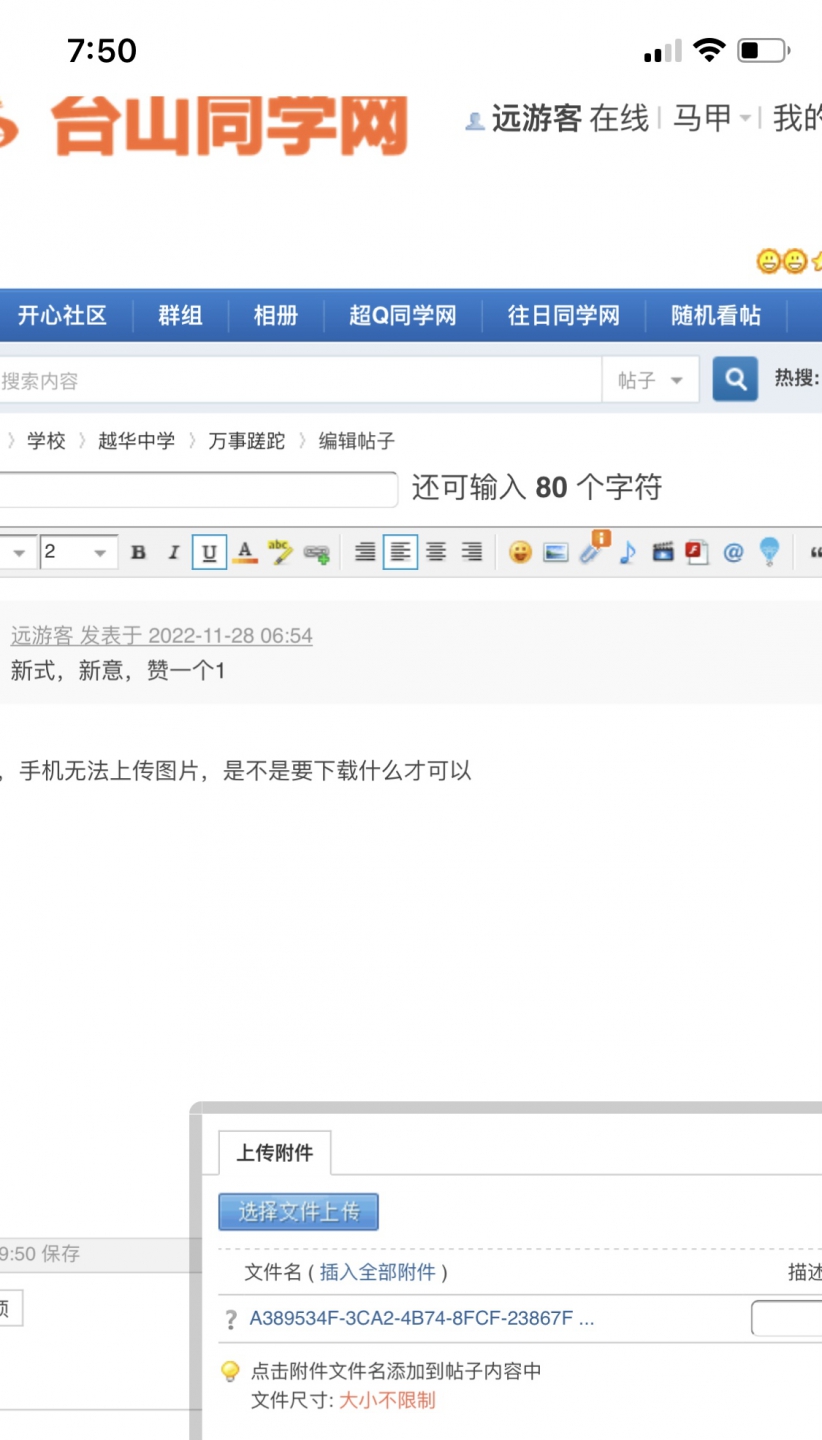Select the 上传附件 tab

[274, 1153]
